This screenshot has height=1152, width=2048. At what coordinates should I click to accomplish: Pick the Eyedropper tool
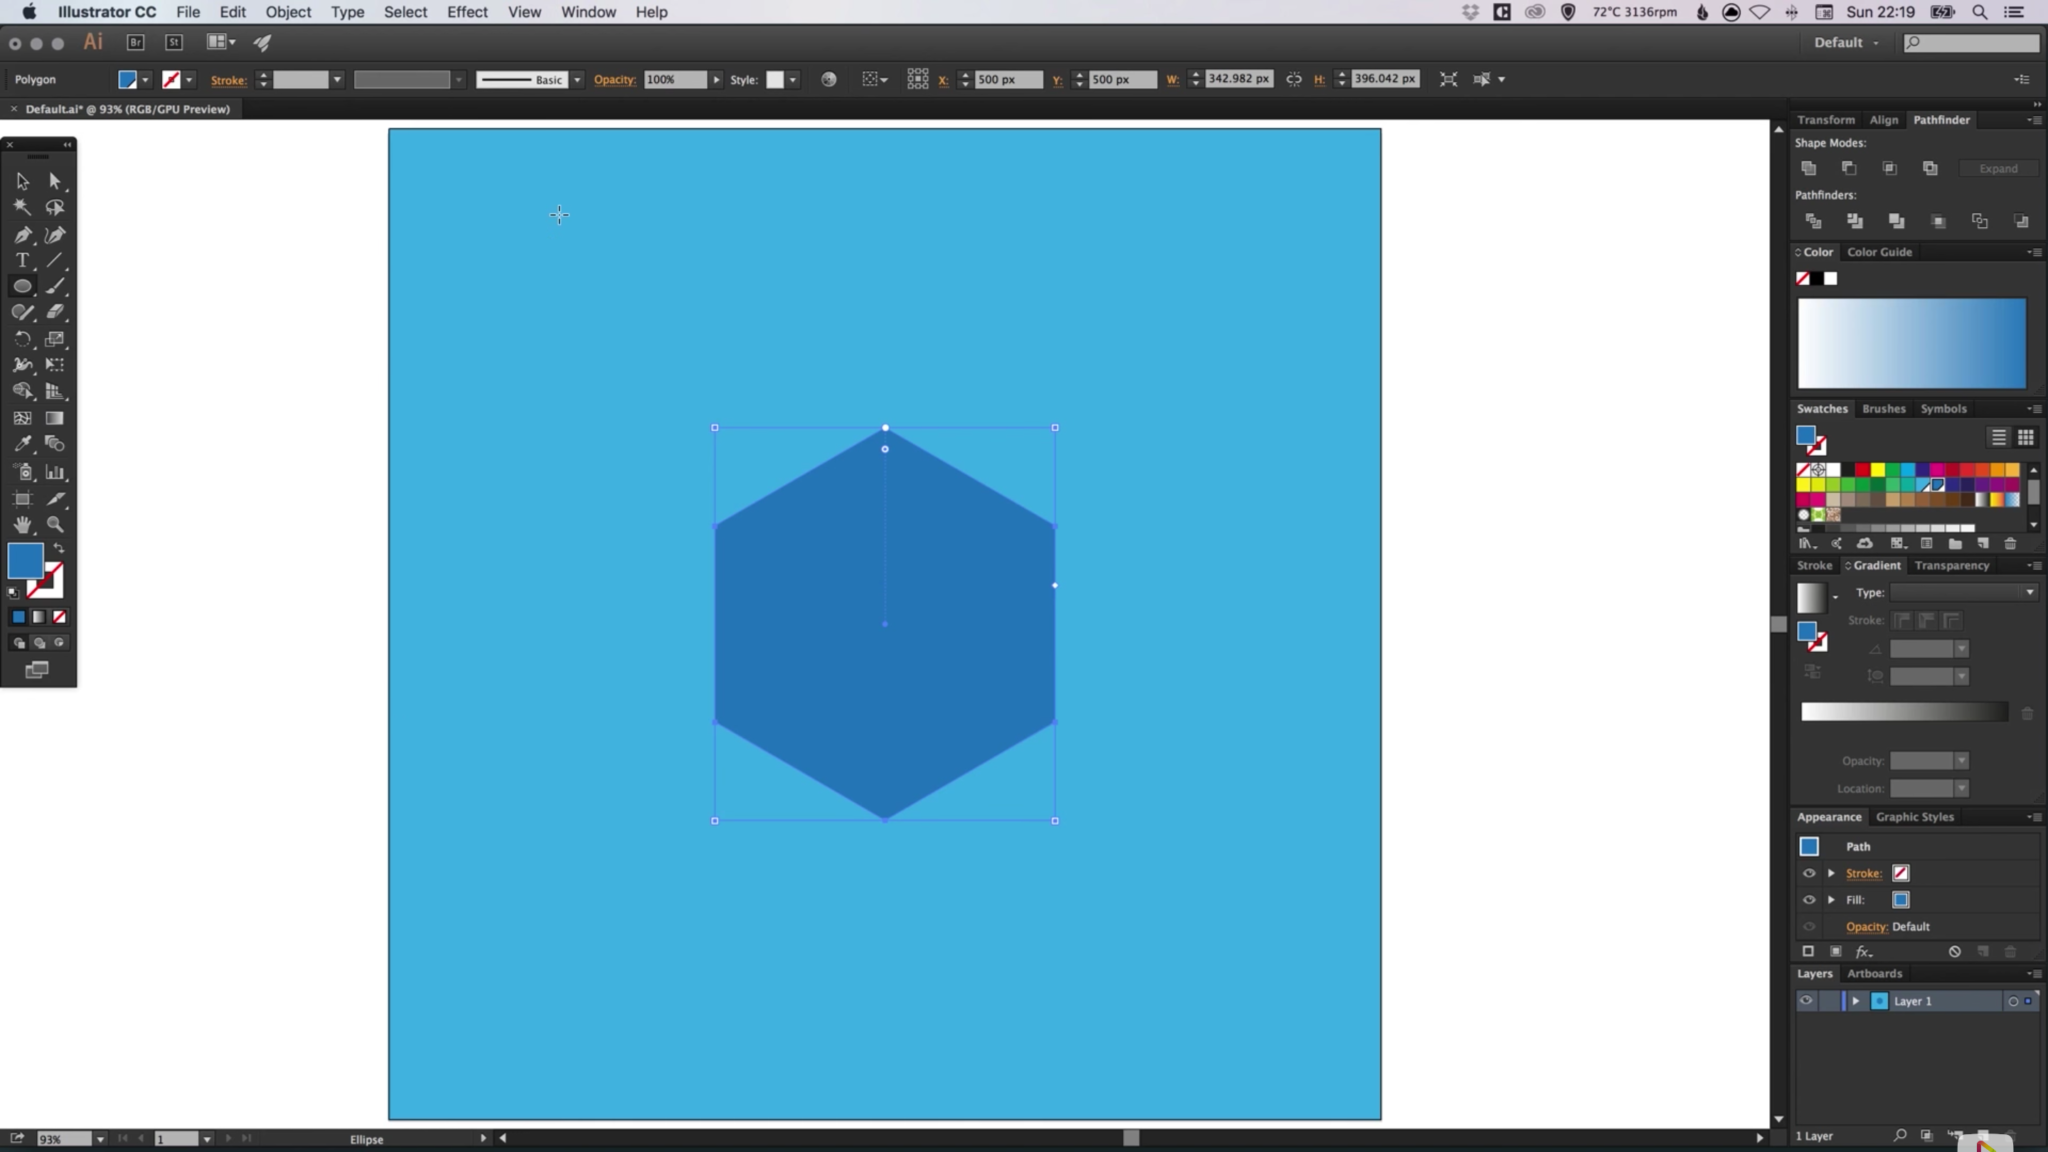(x=22, y=444)
